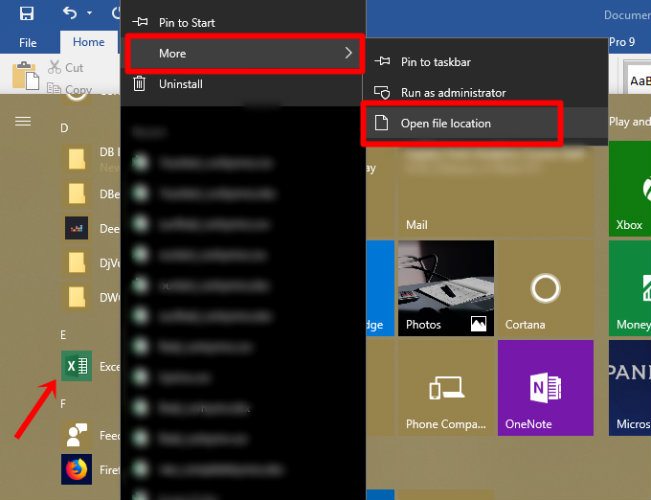The image size is (651, 500).
Task: Launch the Dee app with dark icon
Action: click(91, 228)
